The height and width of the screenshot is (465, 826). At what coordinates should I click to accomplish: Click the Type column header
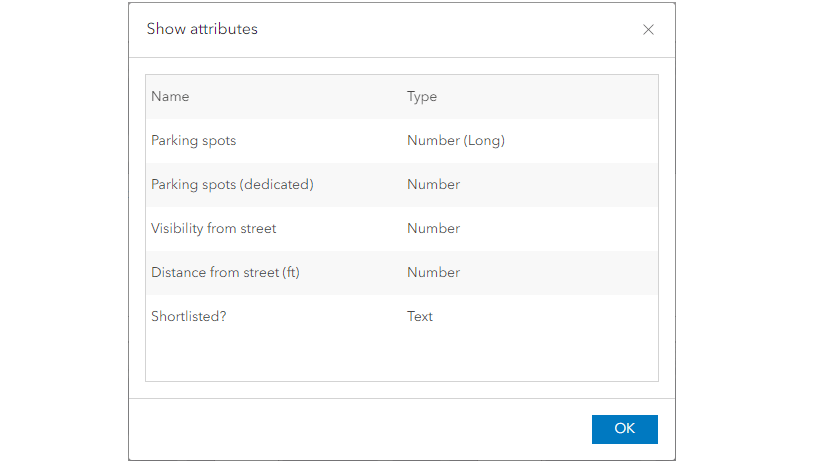(x=422, y=97)
